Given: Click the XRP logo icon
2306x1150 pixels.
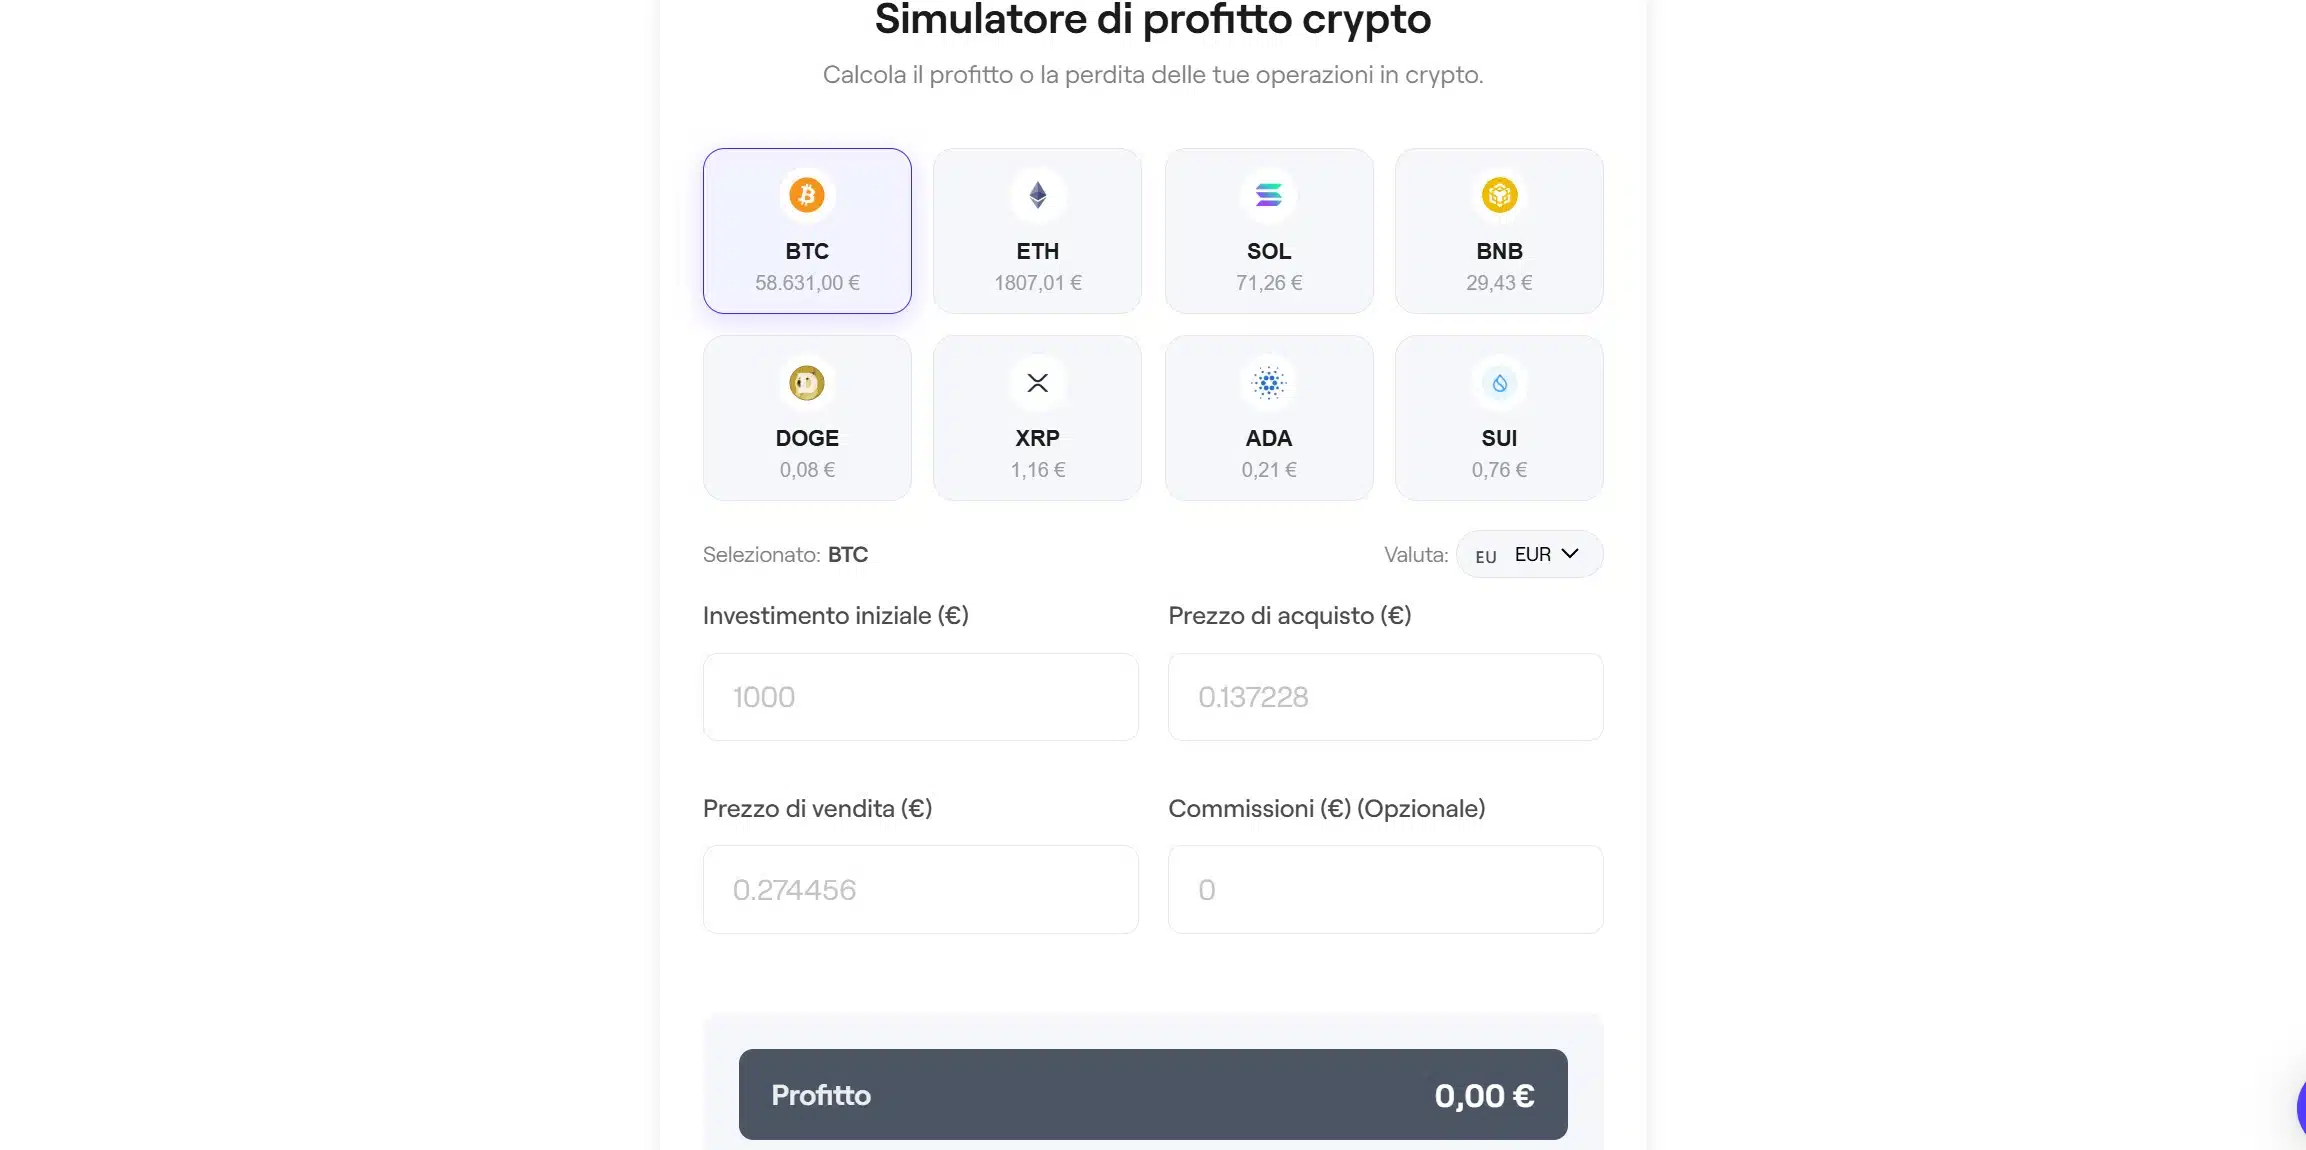Looking at the screenshot, I should 1037,382.
